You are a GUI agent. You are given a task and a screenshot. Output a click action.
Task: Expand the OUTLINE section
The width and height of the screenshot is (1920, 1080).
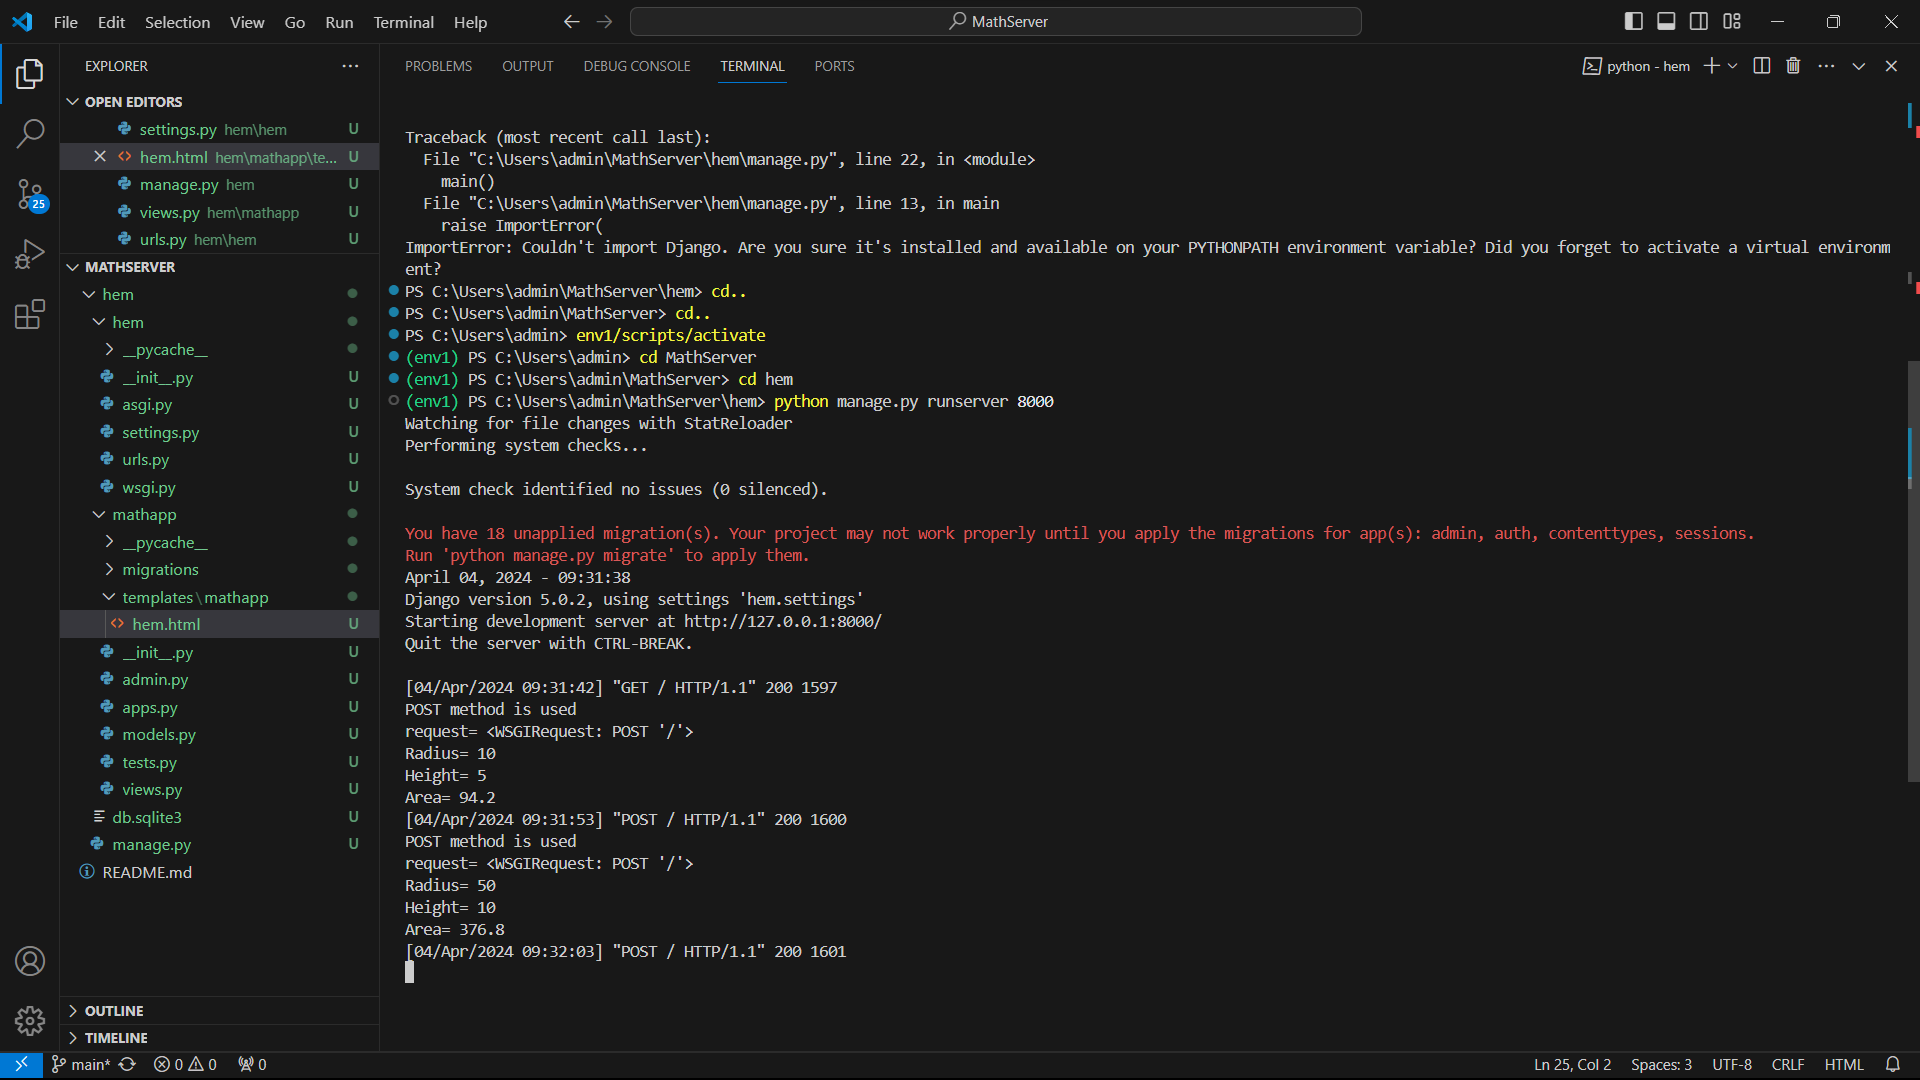tap(114, 1011)
